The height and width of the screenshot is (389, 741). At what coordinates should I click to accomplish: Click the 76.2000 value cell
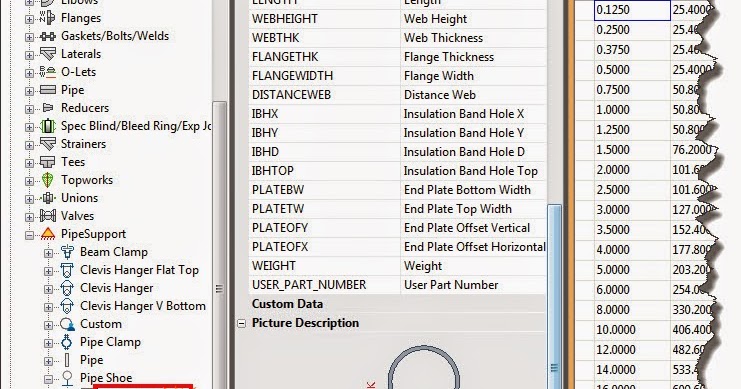[692, 150]
